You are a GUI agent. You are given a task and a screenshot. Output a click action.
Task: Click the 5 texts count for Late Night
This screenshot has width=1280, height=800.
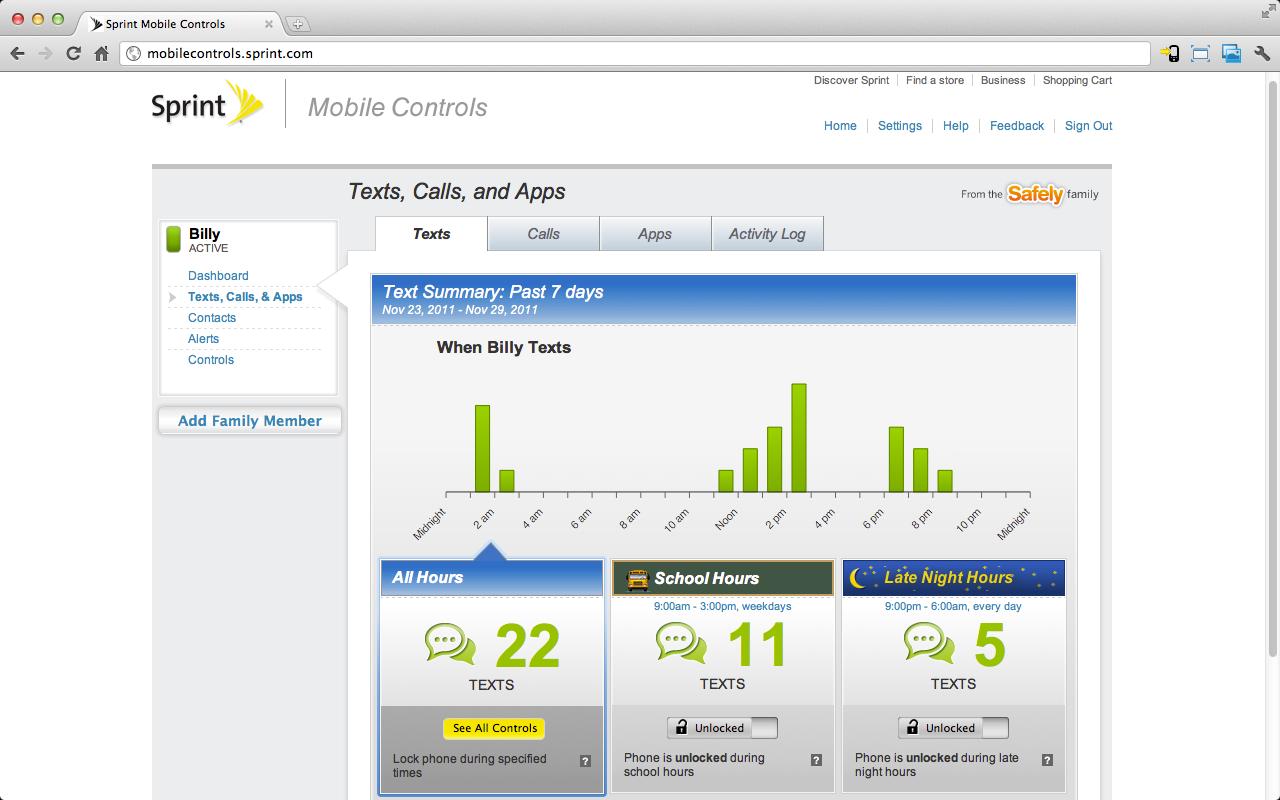click(x=989, y=645)
